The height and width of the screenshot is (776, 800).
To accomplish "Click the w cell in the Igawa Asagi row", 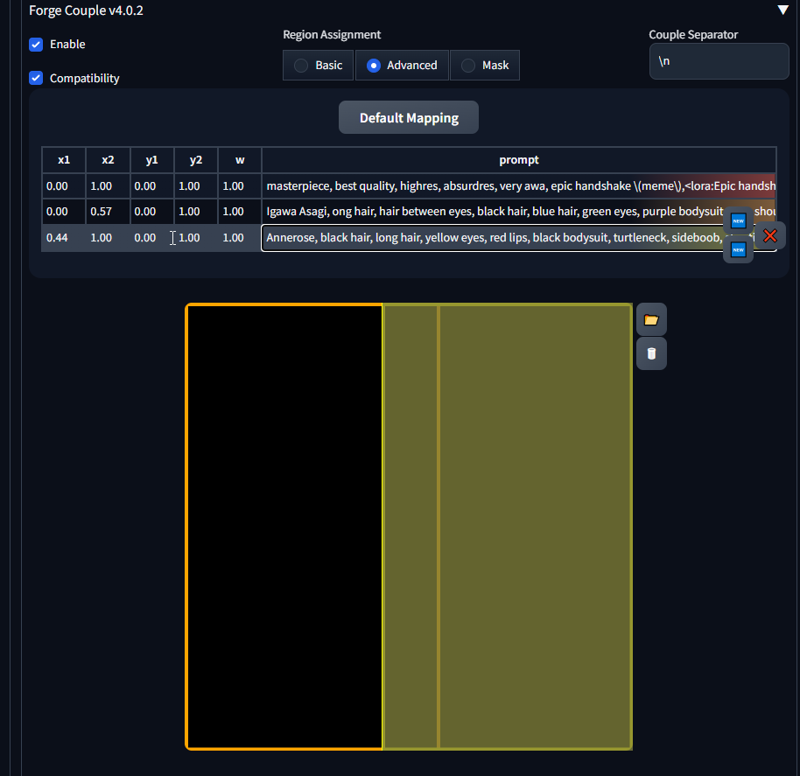I will tap(240, 211).
